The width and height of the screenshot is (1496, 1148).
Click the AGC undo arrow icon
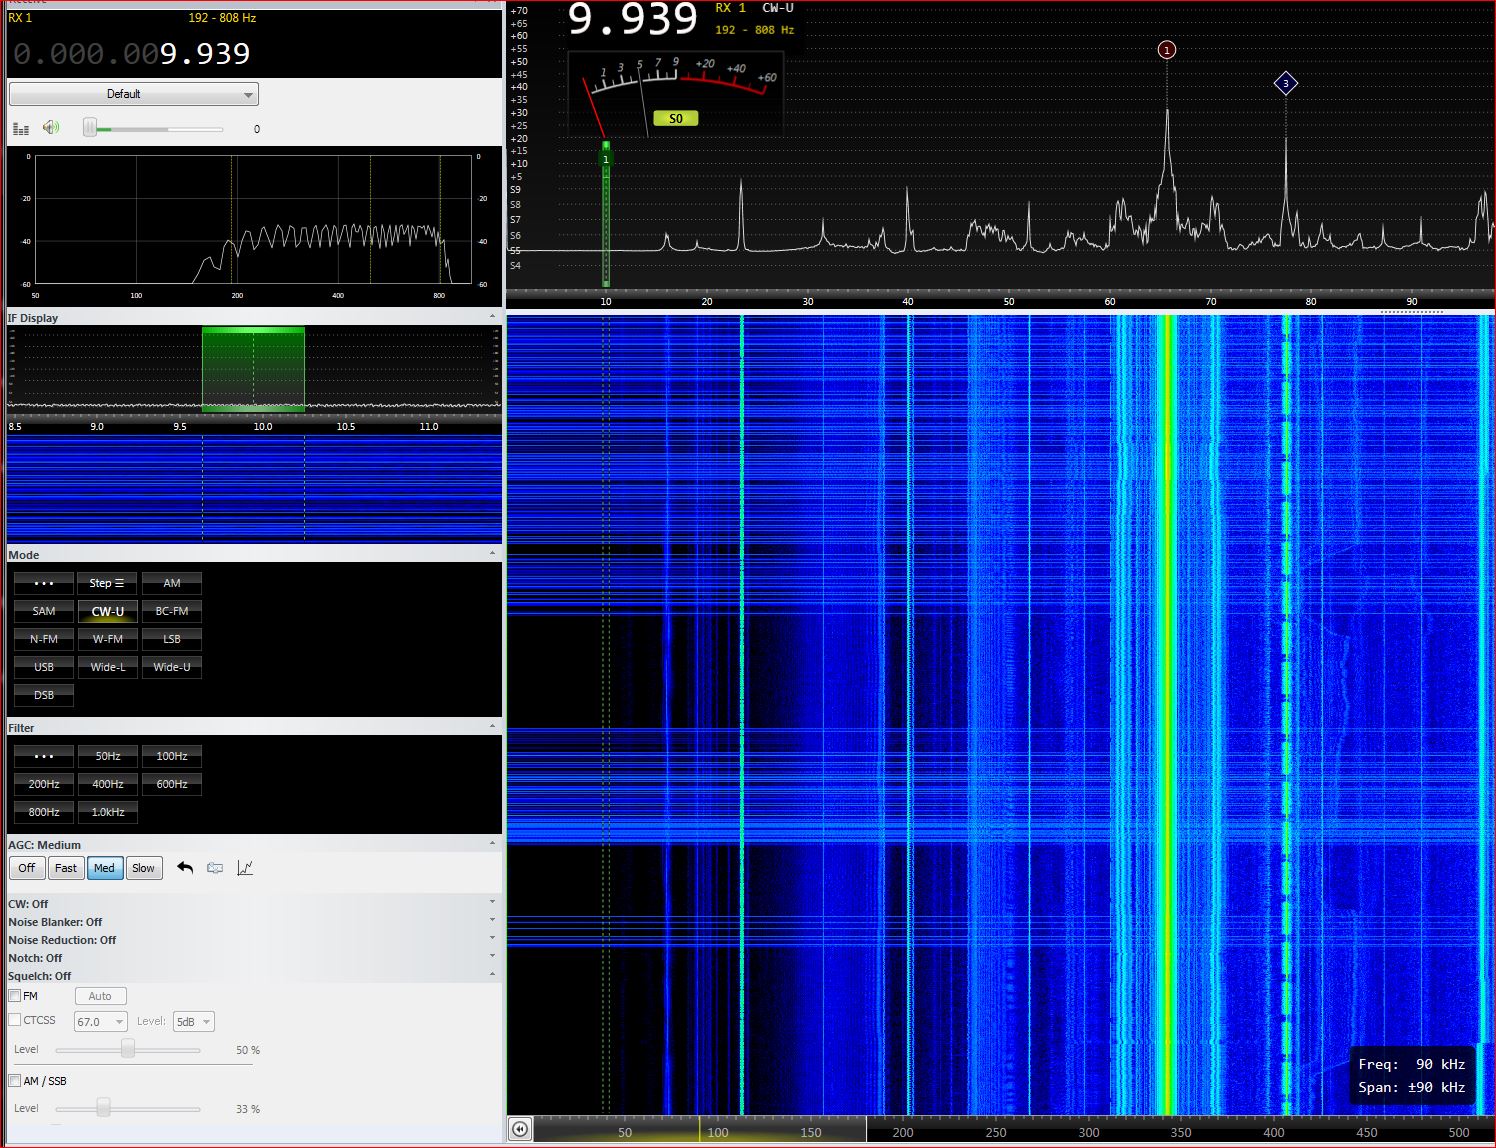point(185,867)
